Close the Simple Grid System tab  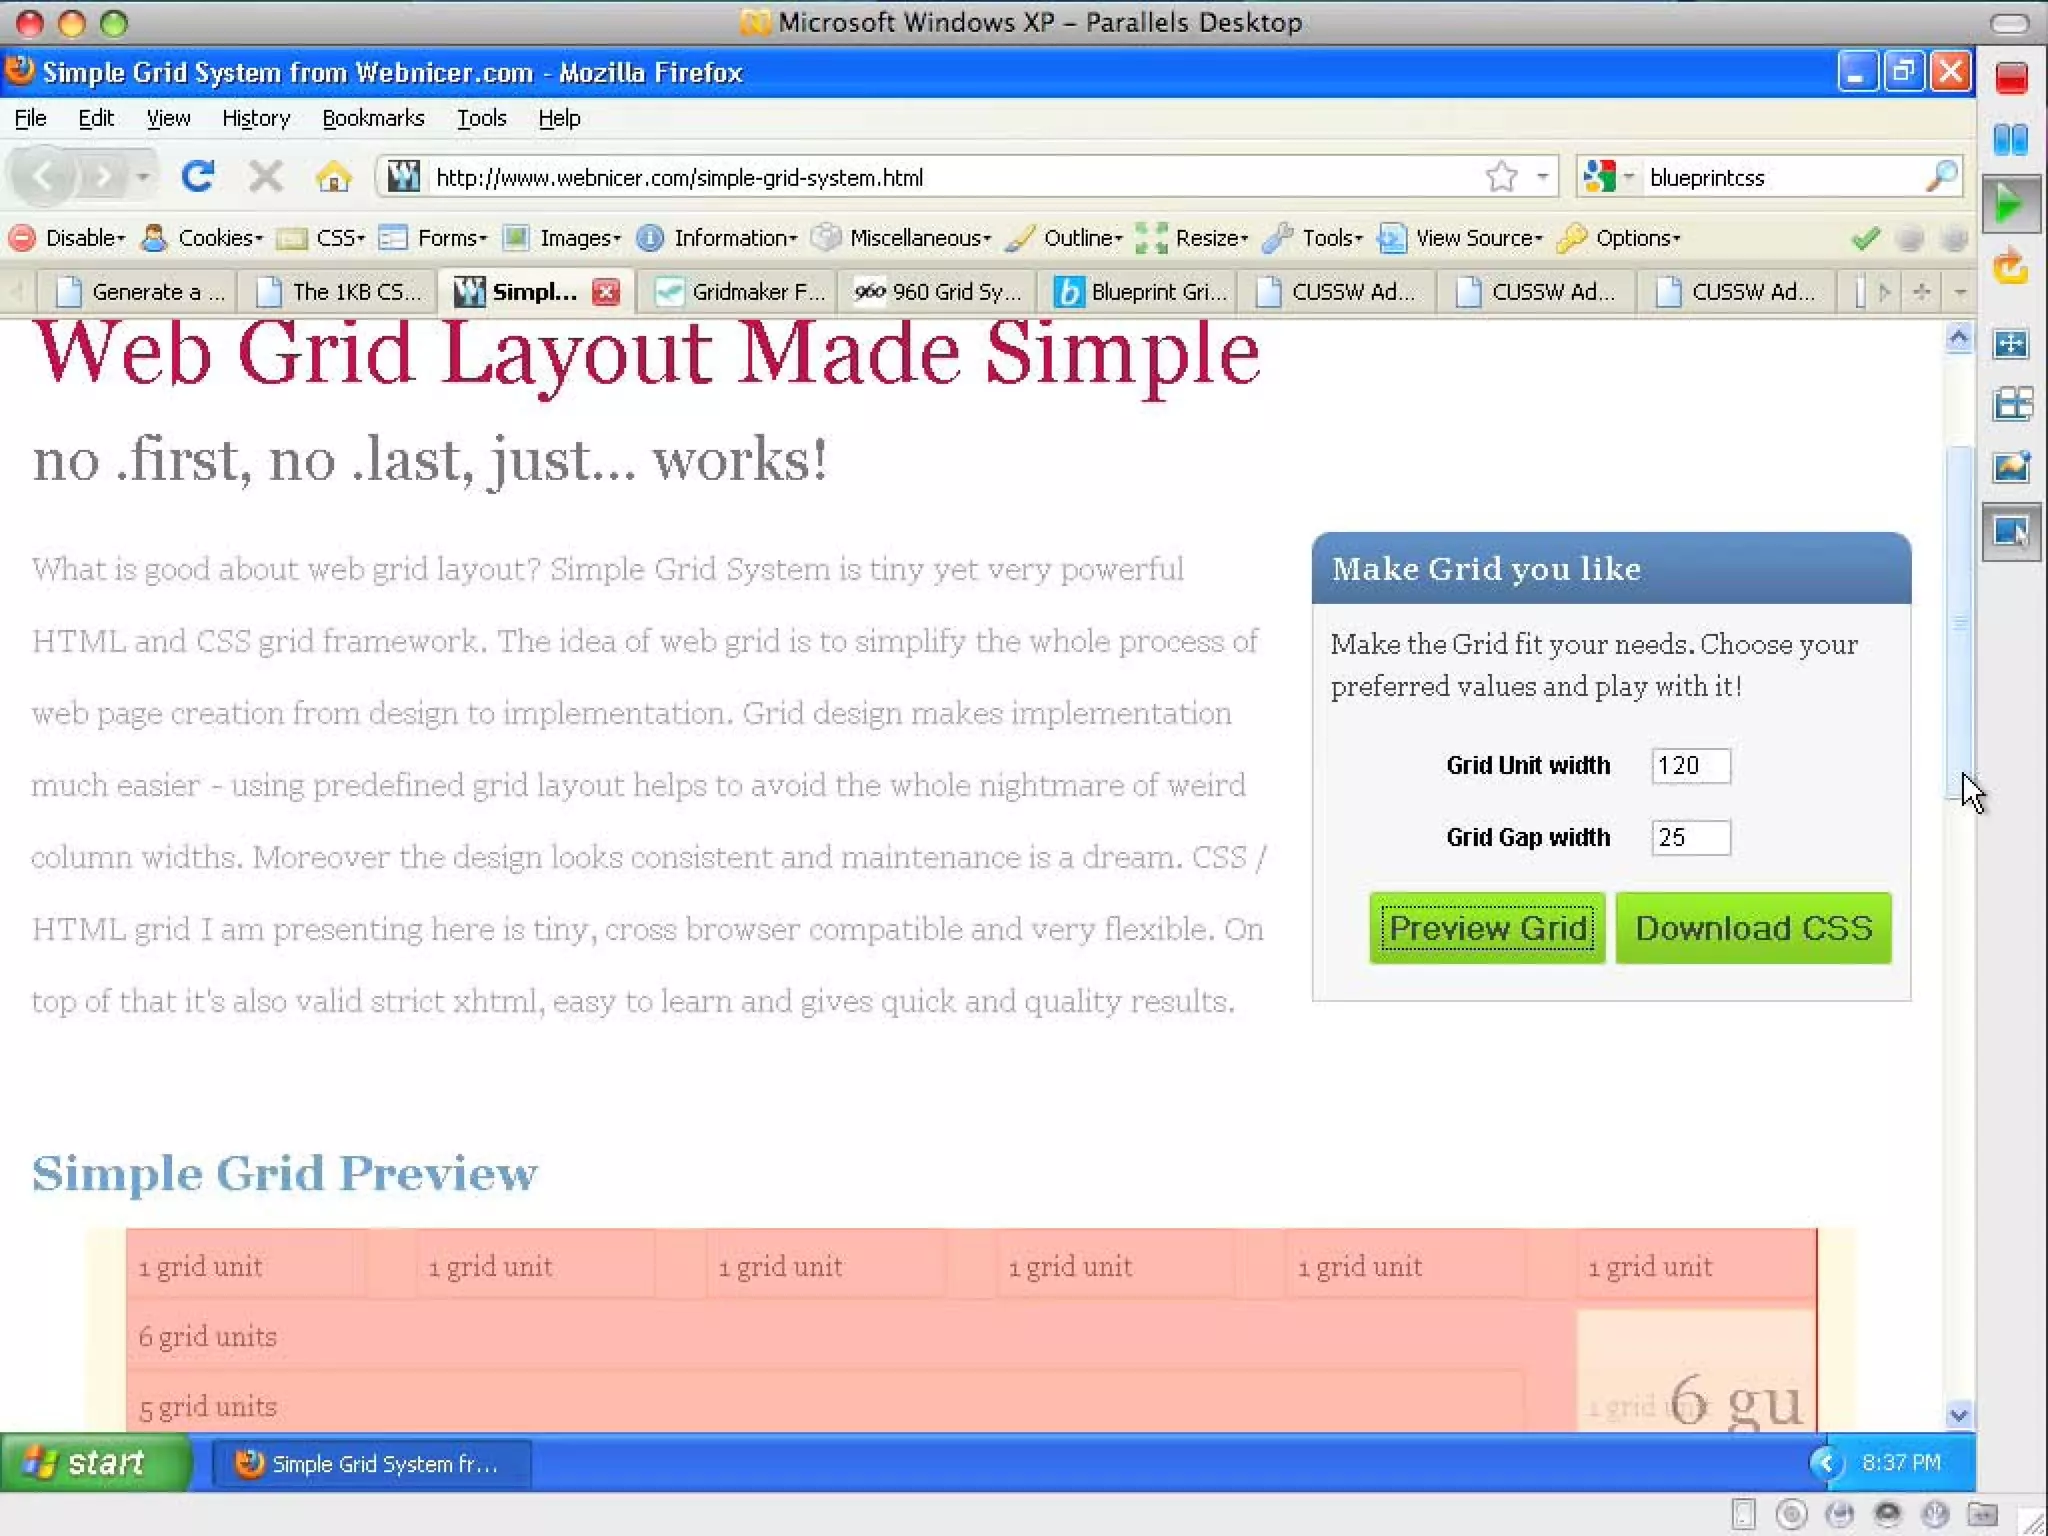pos(605,292)
